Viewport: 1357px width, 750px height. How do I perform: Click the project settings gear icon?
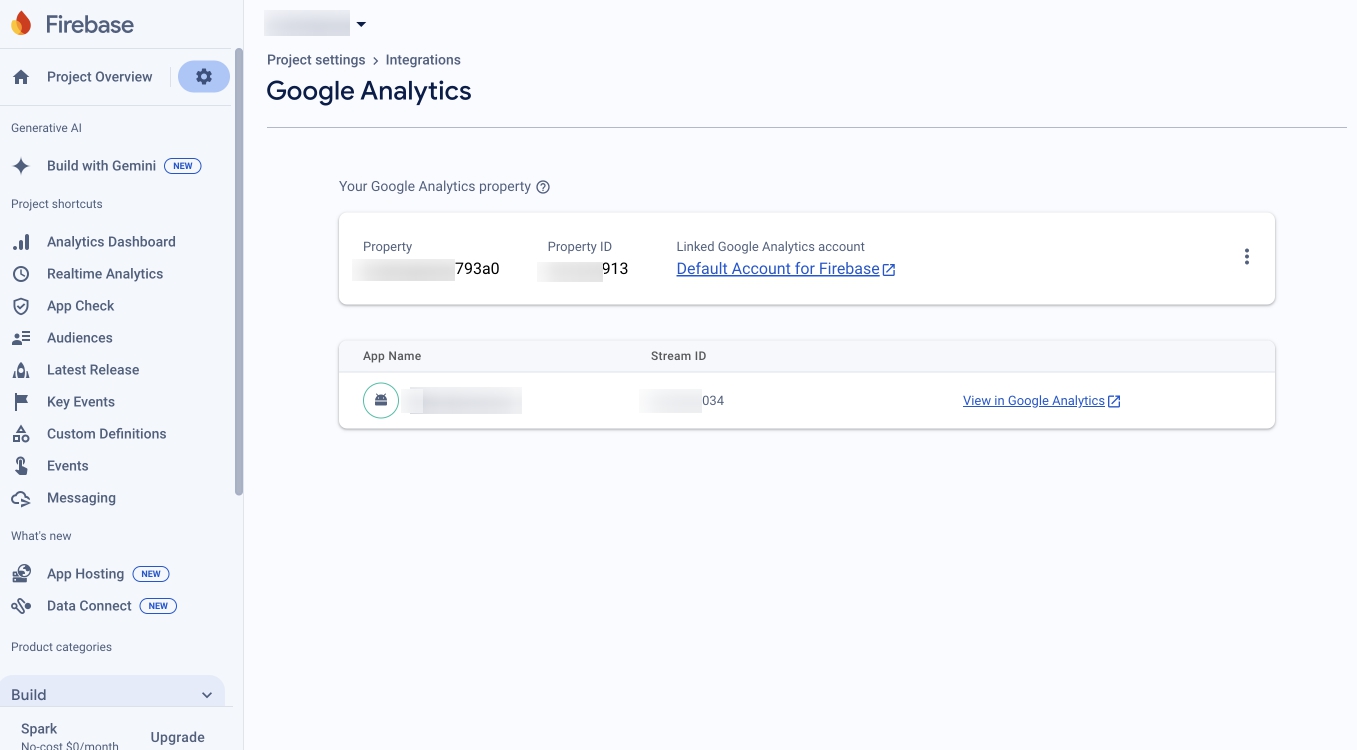[x=204, y=77]
